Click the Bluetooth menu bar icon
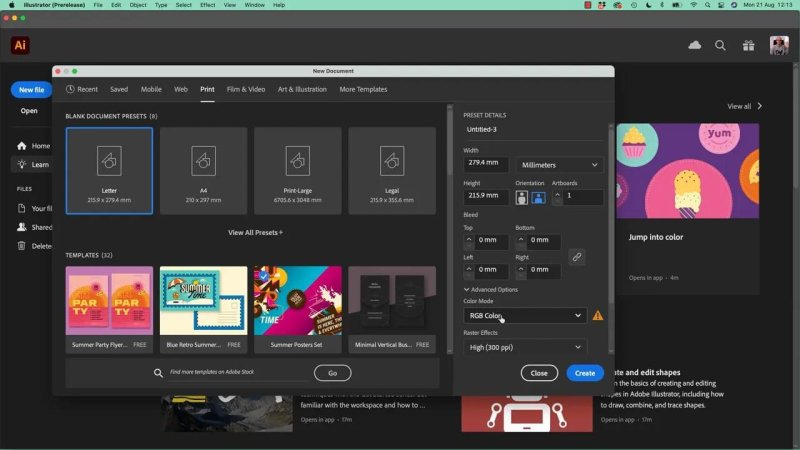This screenshot has height=450, width=800. pyautogui.click(x=662, y=5)
